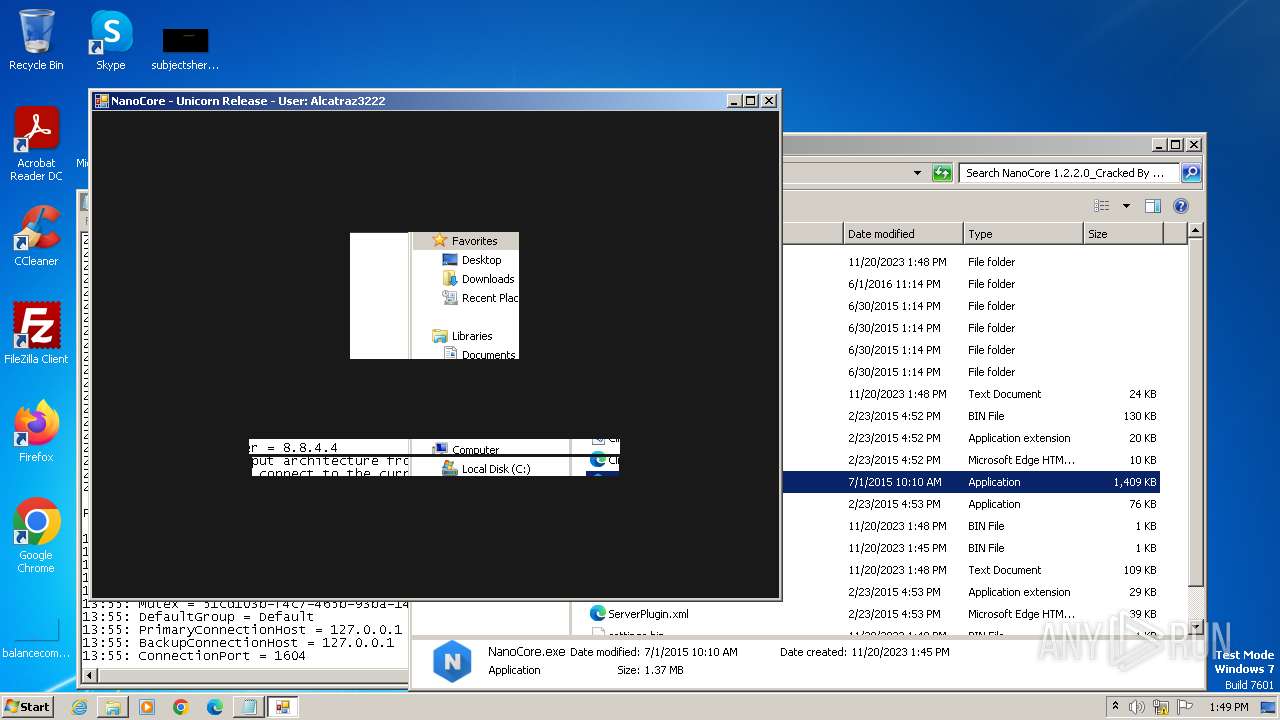The height and width of the screenshot is (720, 1280).
Task: Select the 6/1/2016 11:14 PM folder row
Action: (971, 284)
